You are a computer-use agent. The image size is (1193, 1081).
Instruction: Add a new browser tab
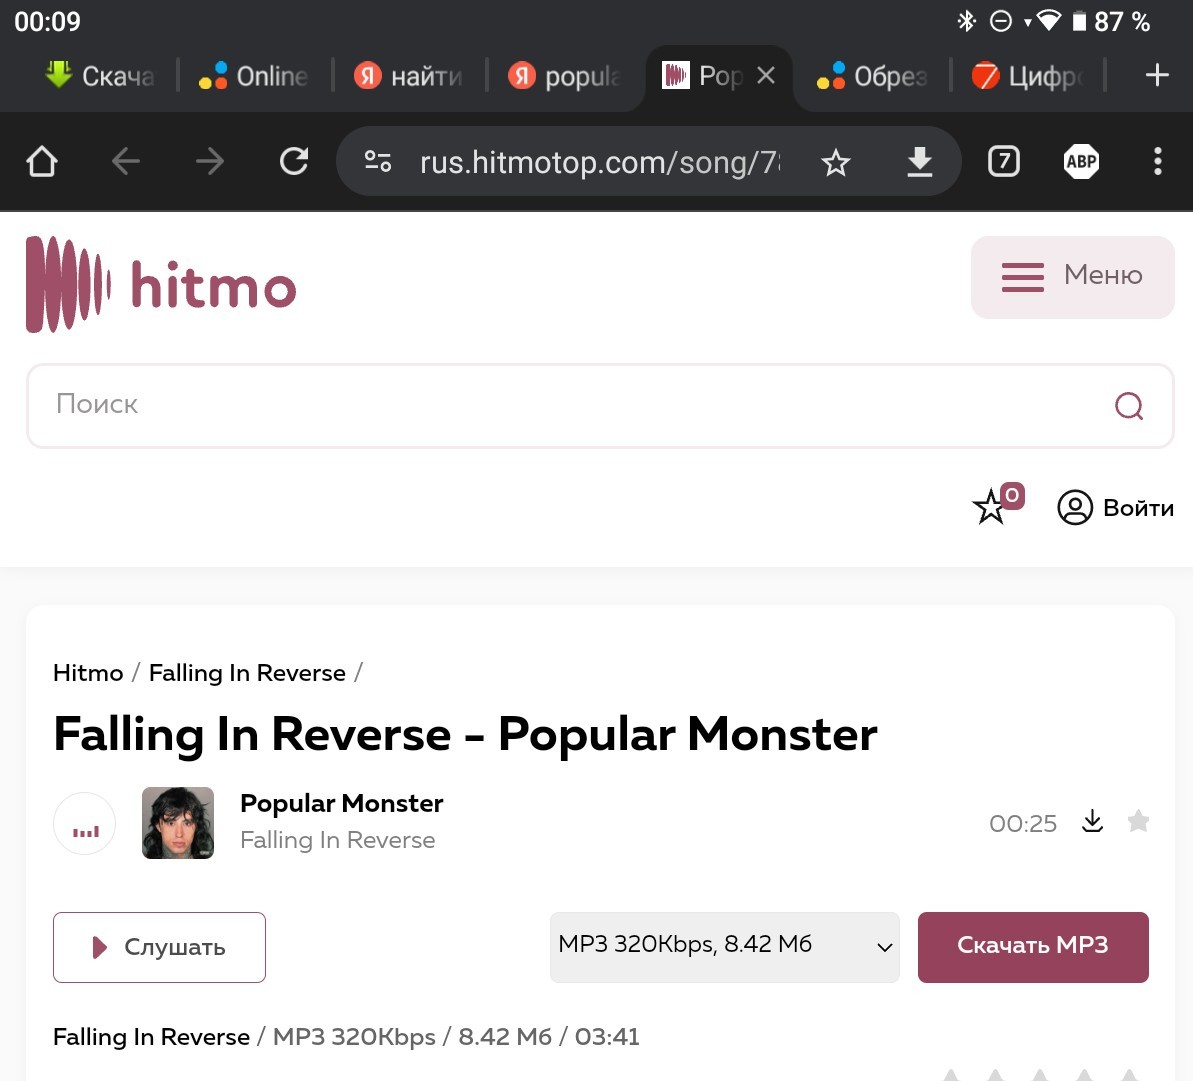(1156, 75)
